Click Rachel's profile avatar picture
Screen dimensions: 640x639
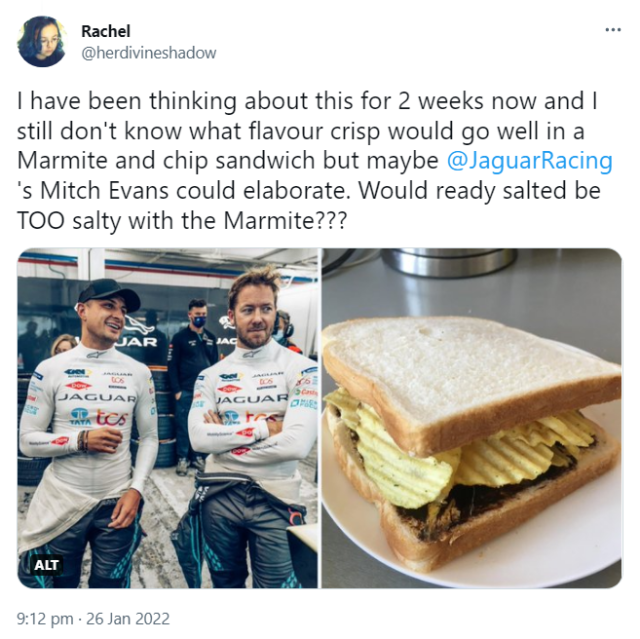click(x=42, y=41)
